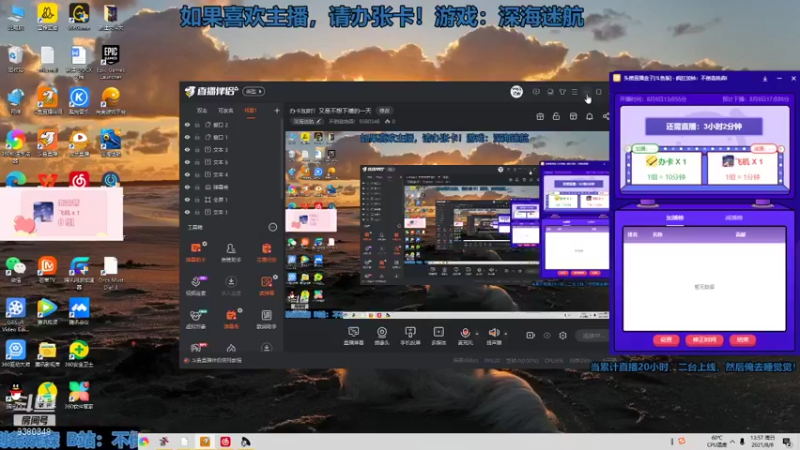
Task: Click the 设置 button in countdown window
Action: coord(666,340)
